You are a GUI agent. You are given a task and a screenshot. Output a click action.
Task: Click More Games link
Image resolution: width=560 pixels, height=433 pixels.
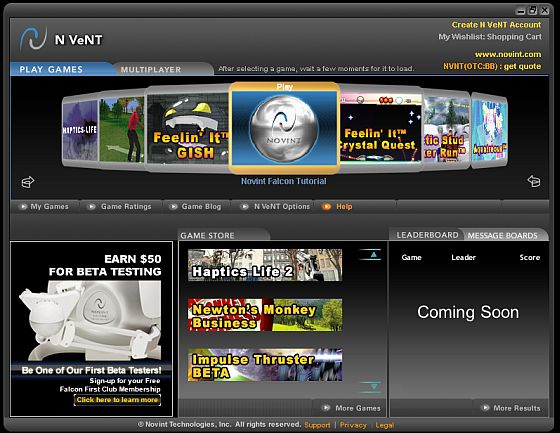tap(358, 408)
